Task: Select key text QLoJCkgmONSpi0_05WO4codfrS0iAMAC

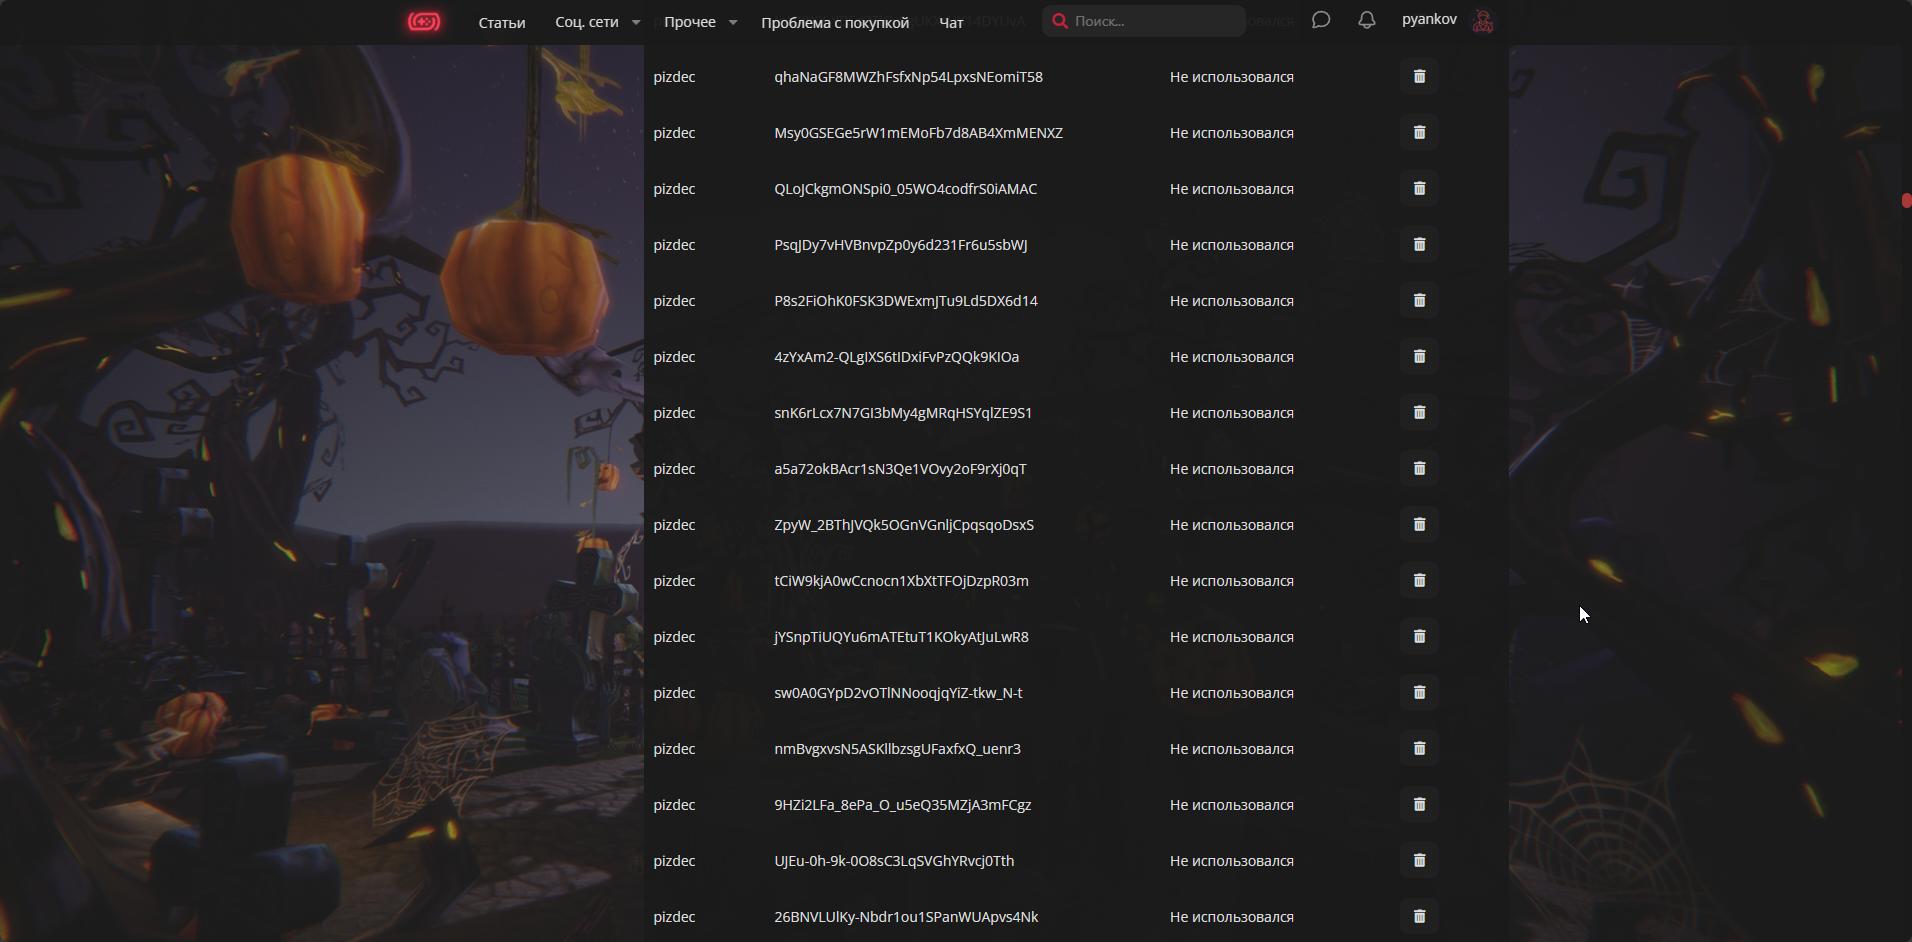Action: coord(905,189)
